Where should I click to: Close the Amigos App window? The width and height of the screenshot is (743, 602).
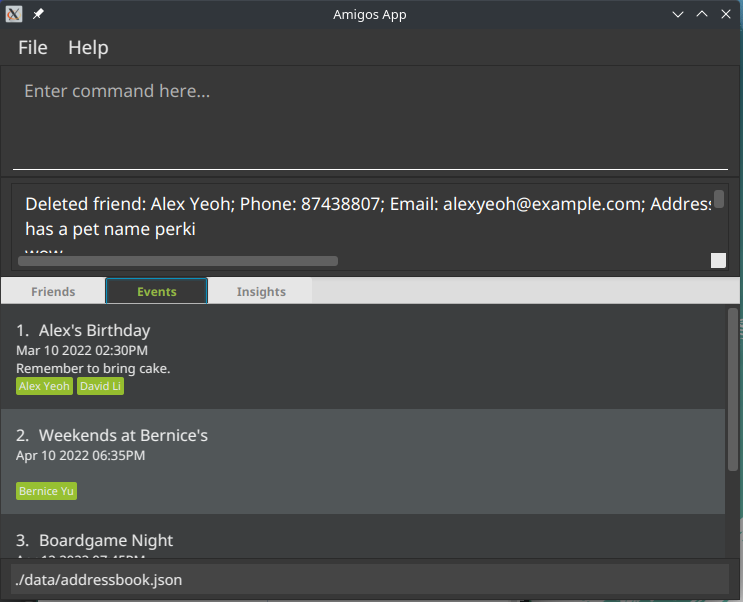point(725,14)
